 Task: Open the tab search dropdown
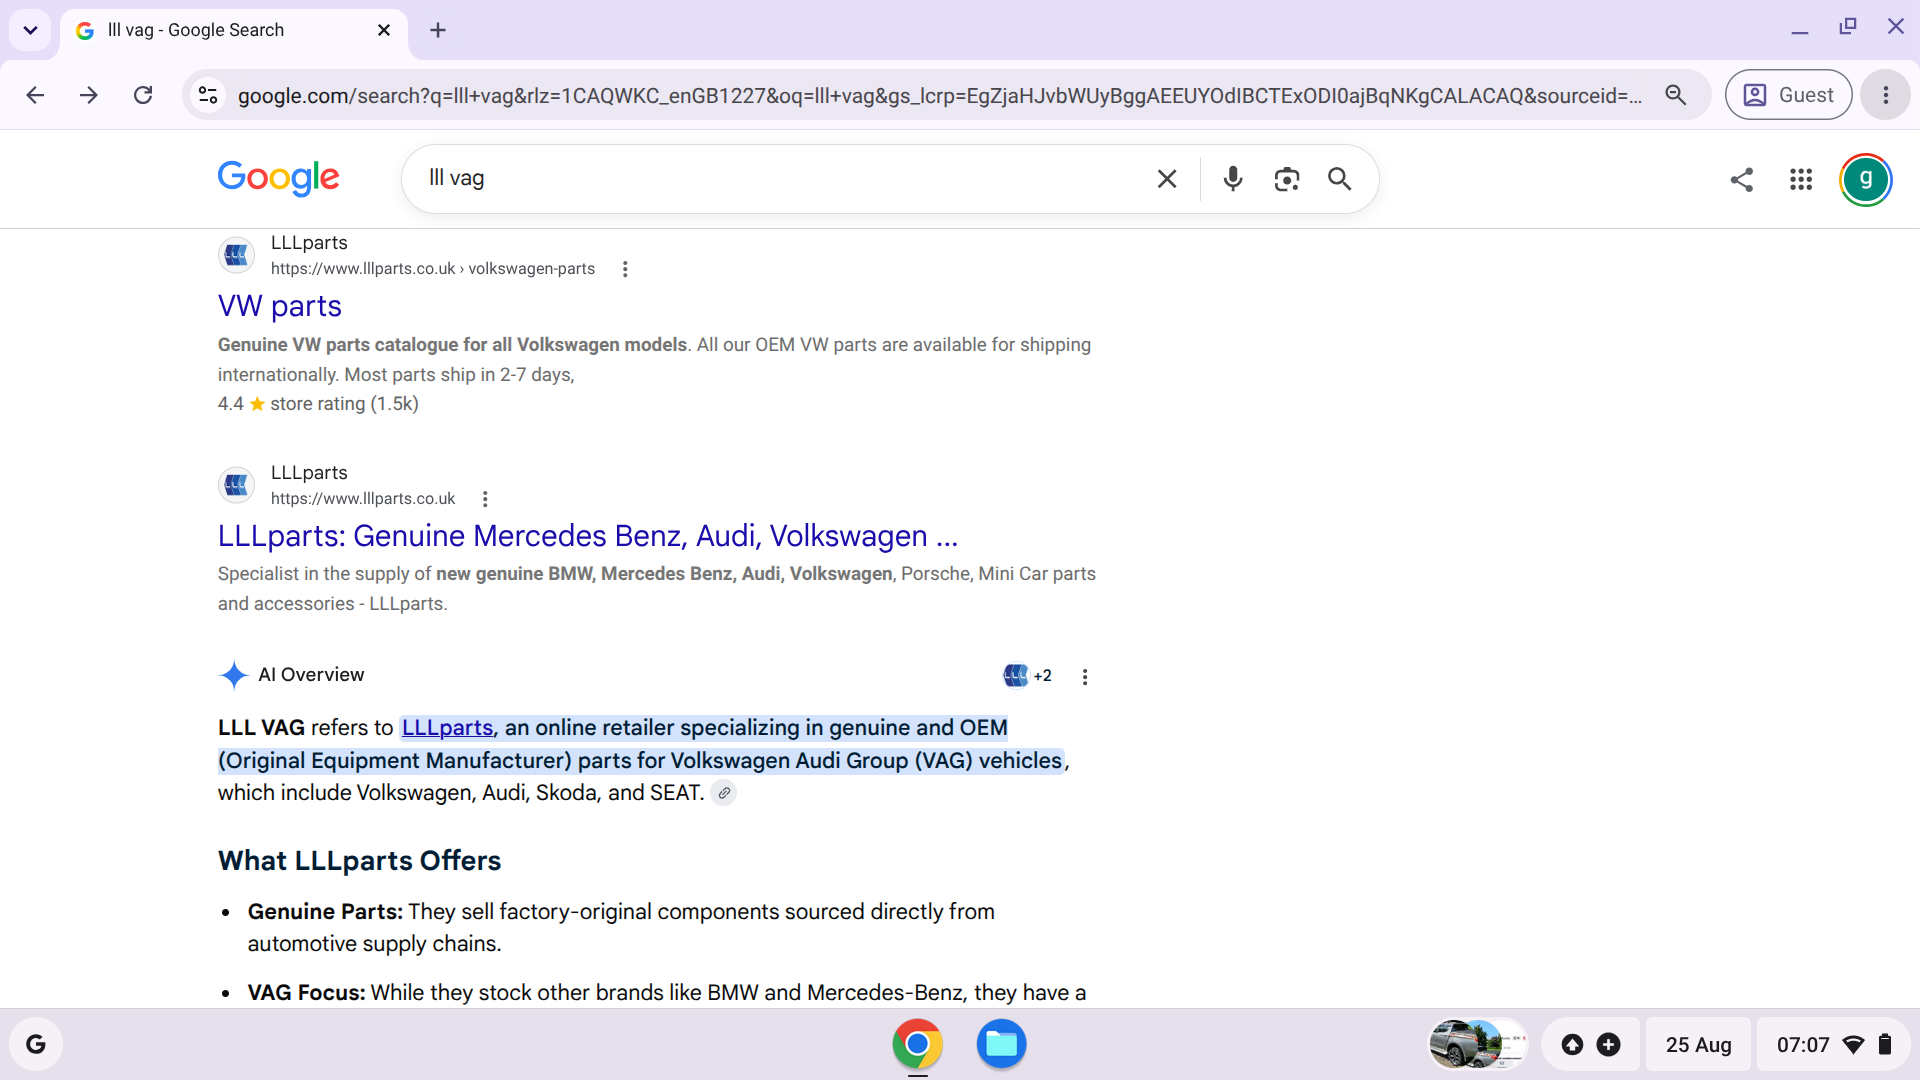pos(30,30)
